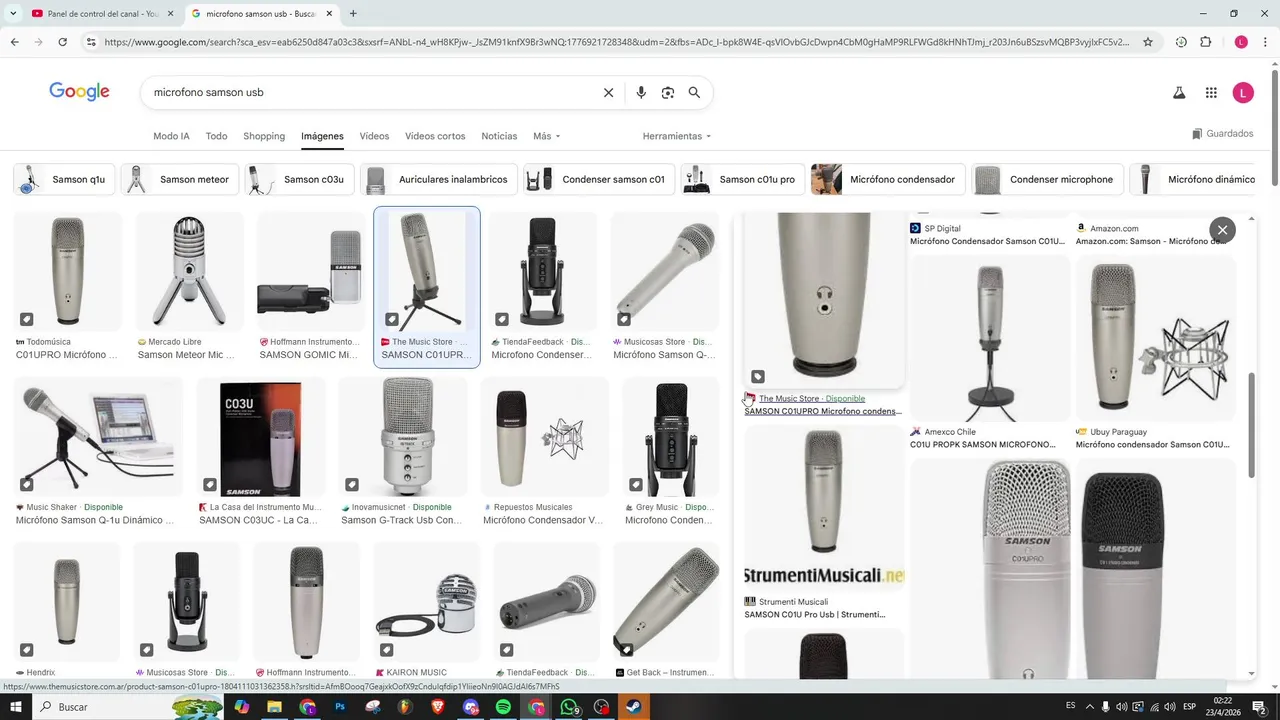
Task: Filter by Micrófono condensador chip
Action: click(888, 180)
